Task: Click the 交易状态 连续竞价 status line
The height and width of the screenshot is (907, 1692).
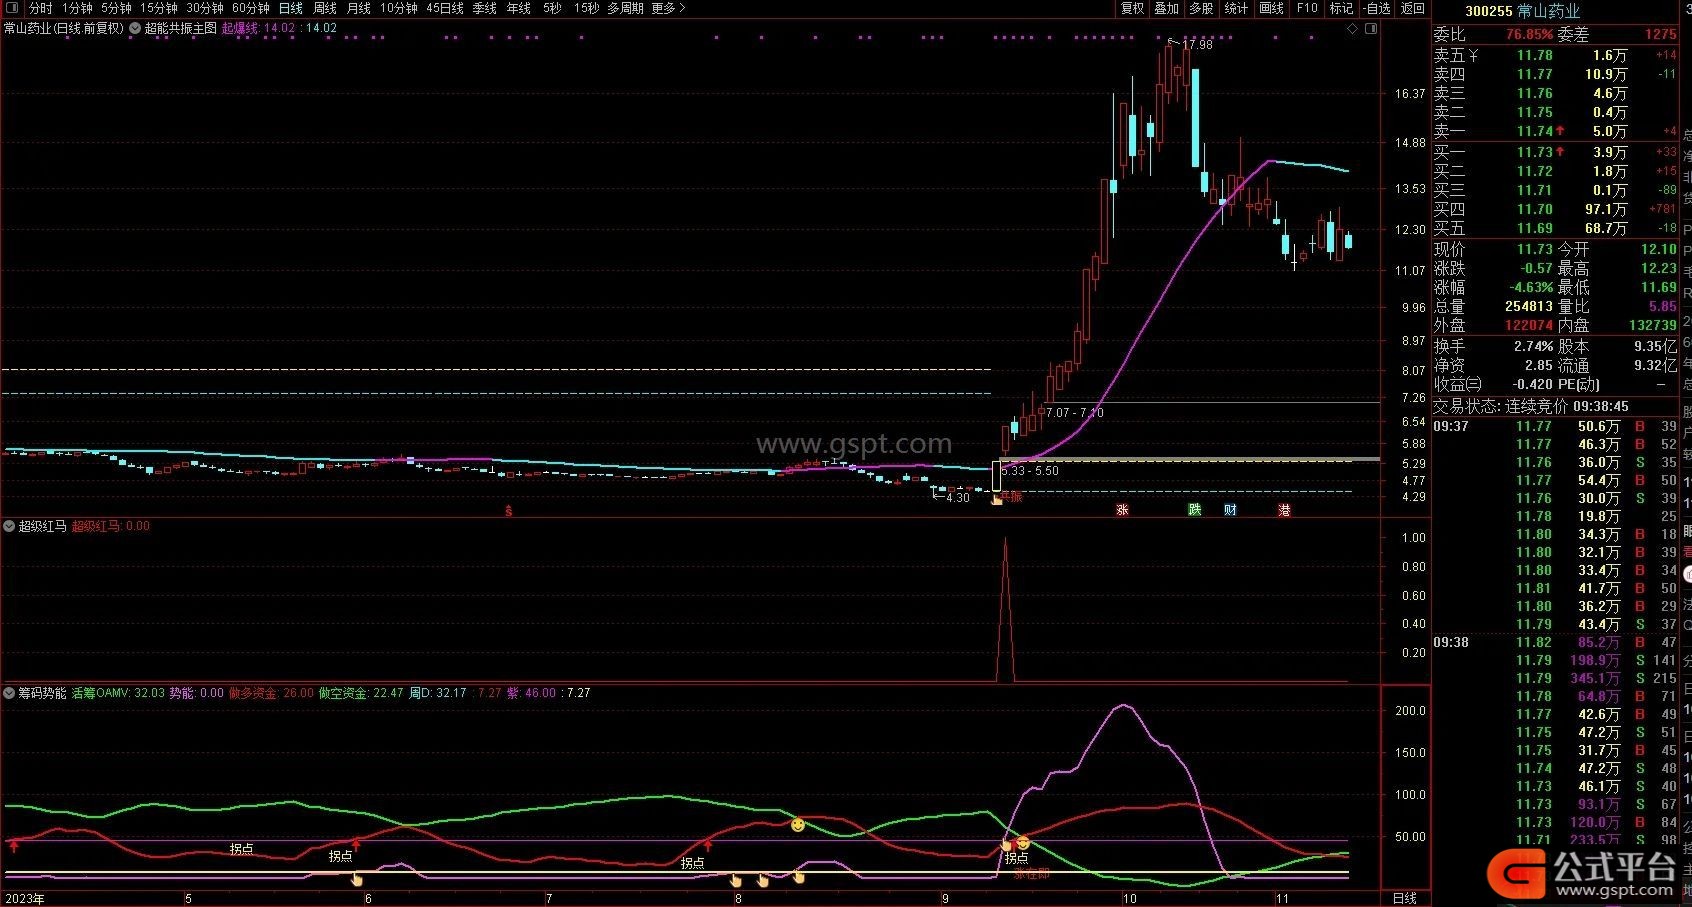Action: (1531, 406)
